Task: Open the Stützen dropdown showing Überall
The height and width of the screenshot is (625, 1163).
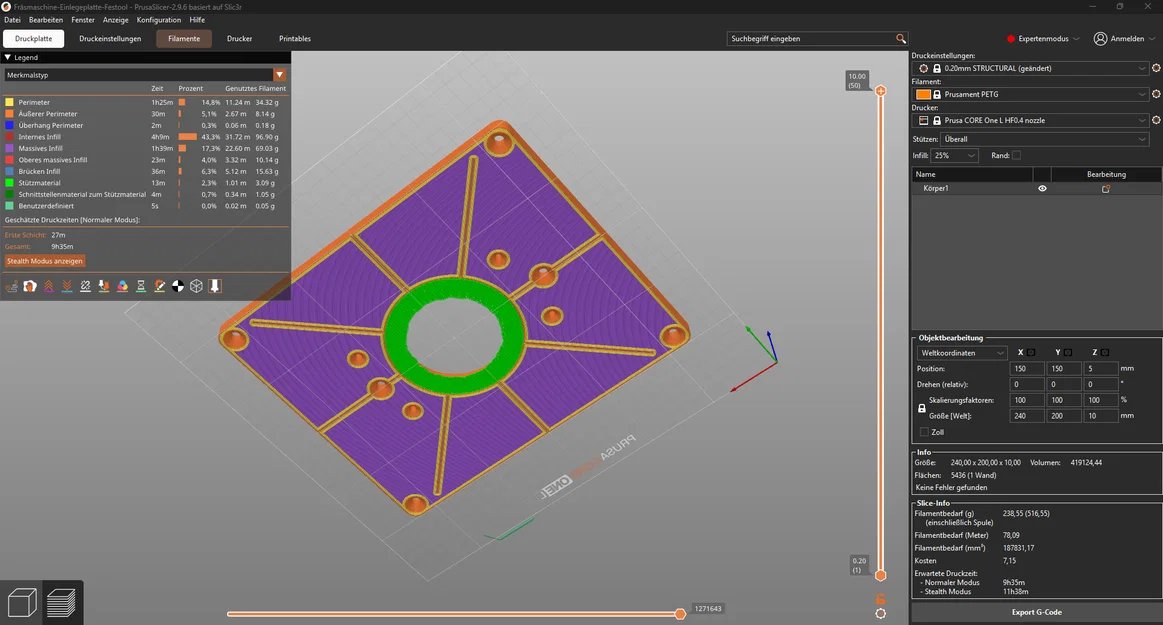Action: coord(1045,139)
